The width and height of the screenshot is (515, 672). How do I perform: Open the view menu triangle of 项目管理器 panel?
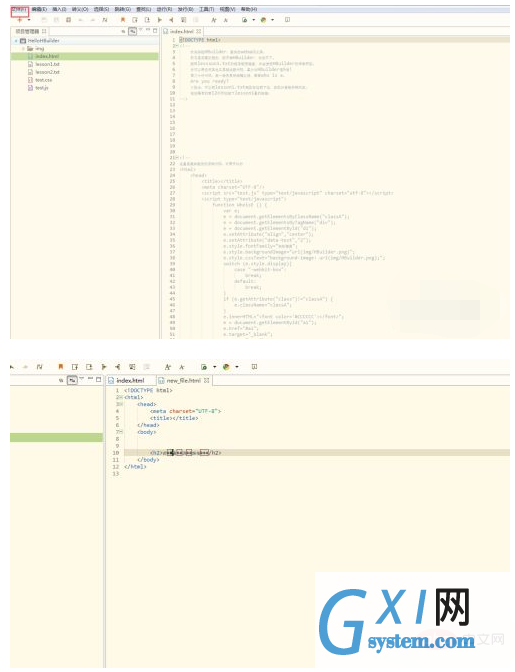141,30
